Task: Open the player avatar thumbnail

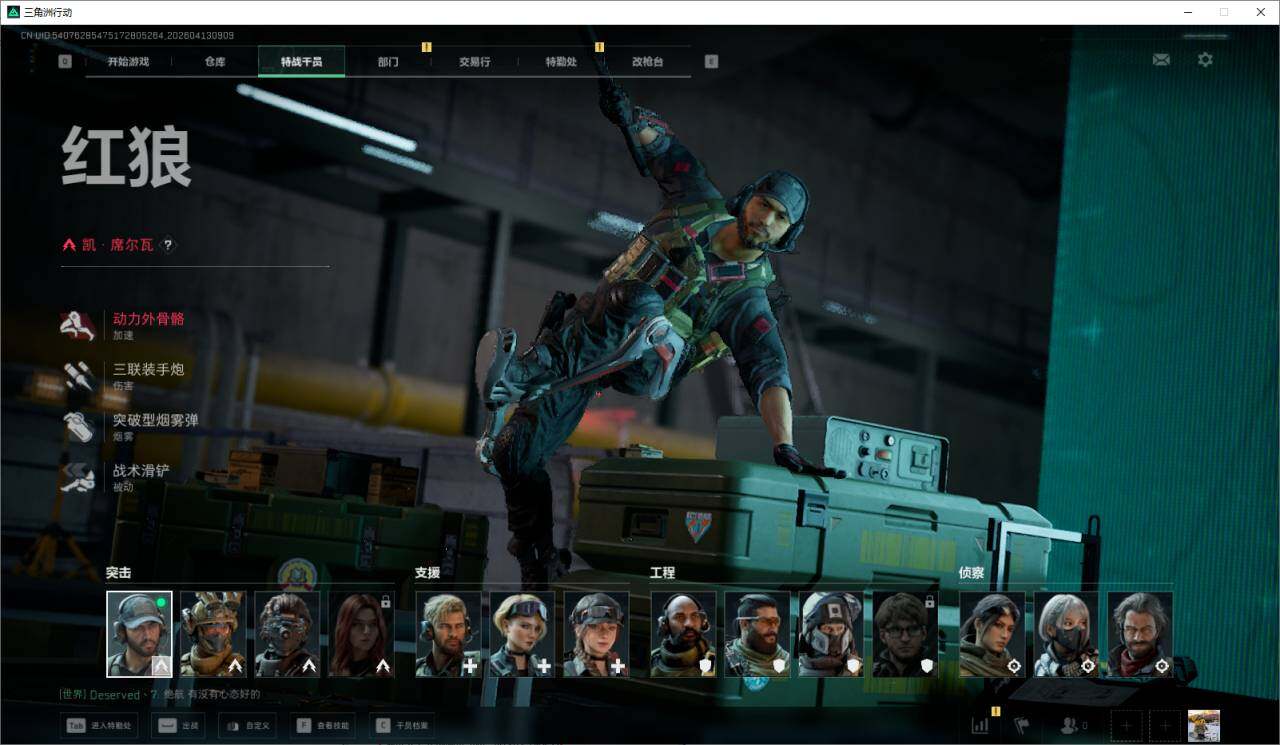Action: [1203, 726]
